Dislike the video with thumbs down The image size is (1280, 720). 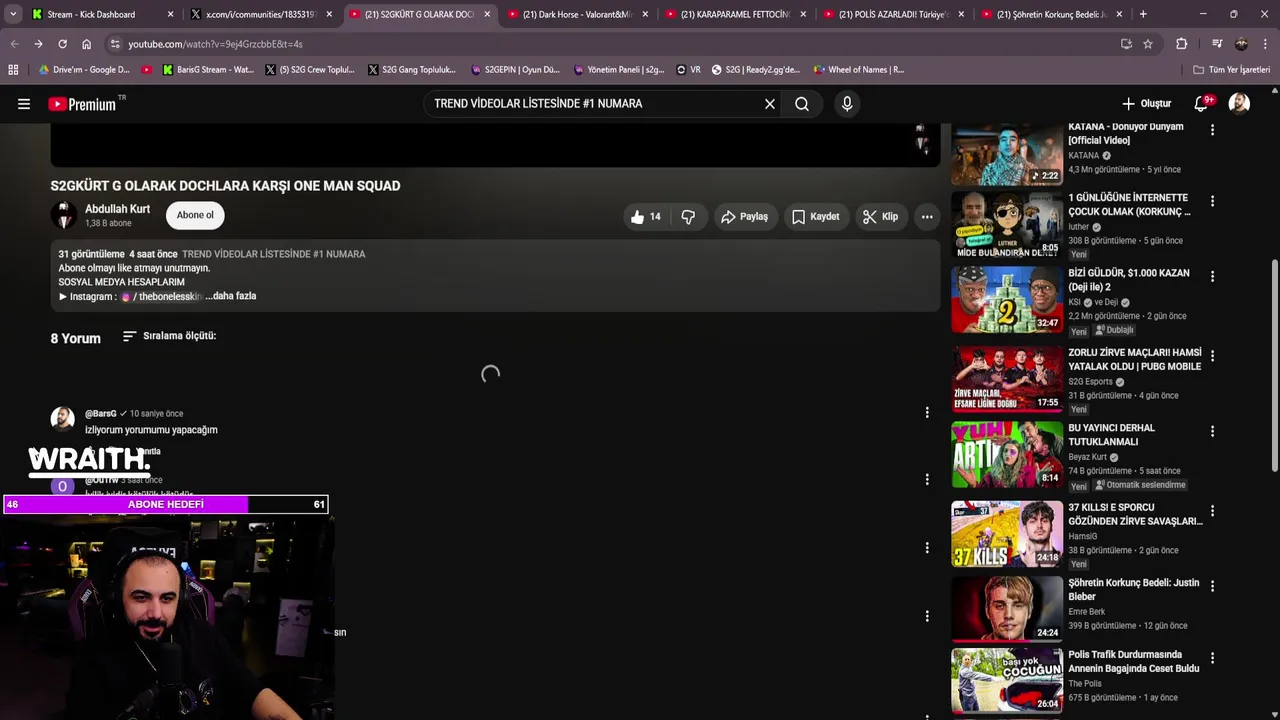coord(688,217)
